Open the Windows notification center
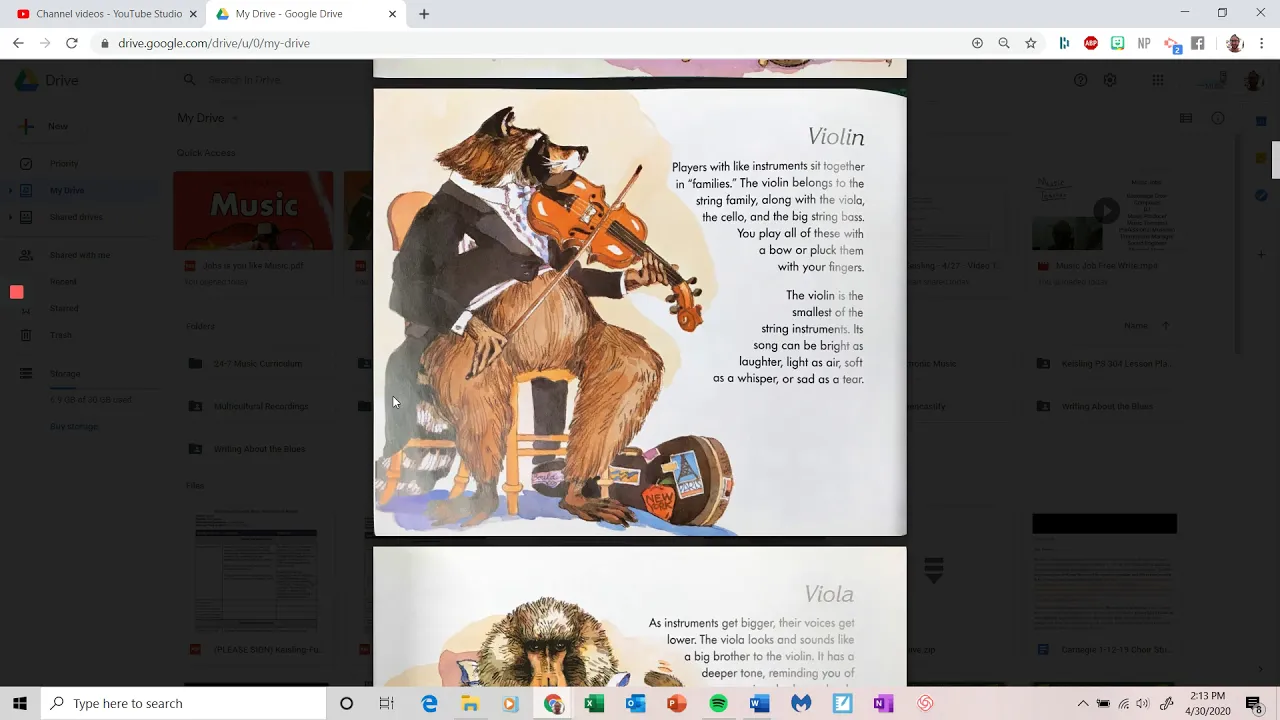This screenshot has width=1280, height=720. point(1254,703)
